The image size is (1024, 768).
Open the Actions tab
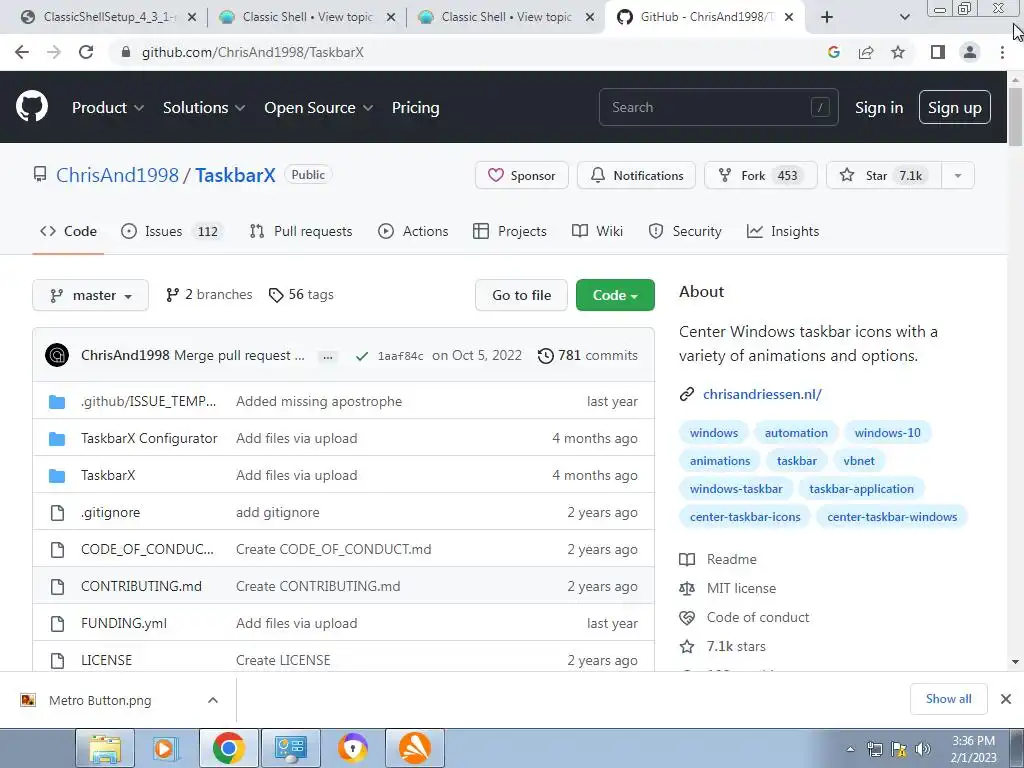click(x=413, y=231)
